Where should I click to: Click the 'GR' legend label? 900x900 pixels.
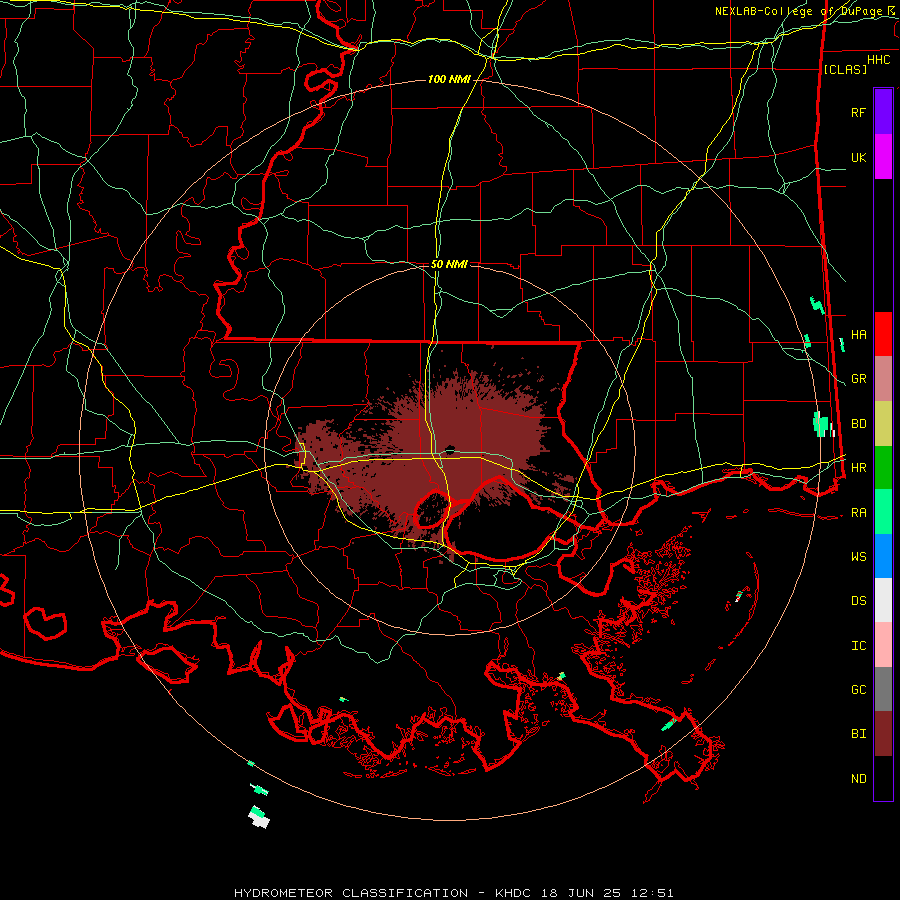858,379
